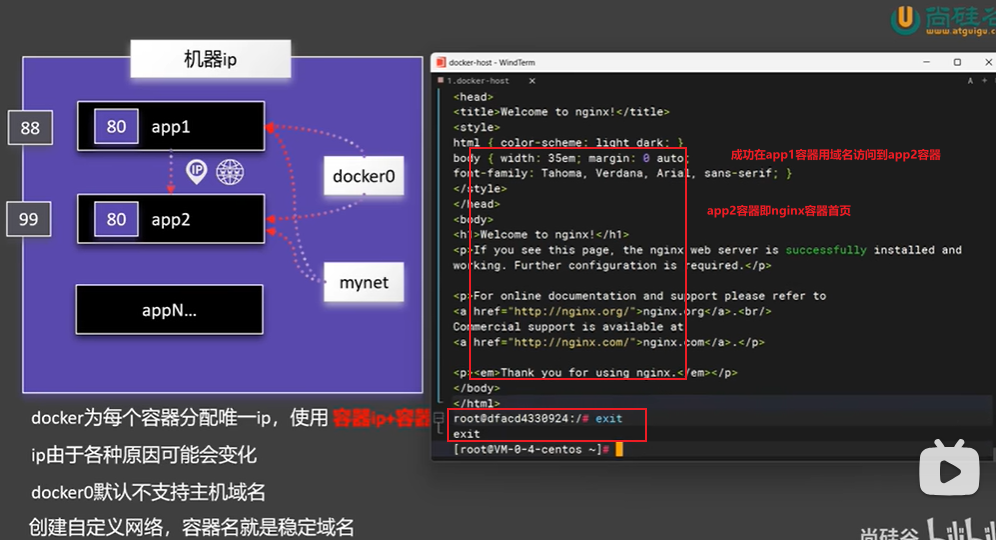This screenshot has width=996, height=540.
Task: Click the 'html { color-scheme: light dark; }' line
Action: 569,142
